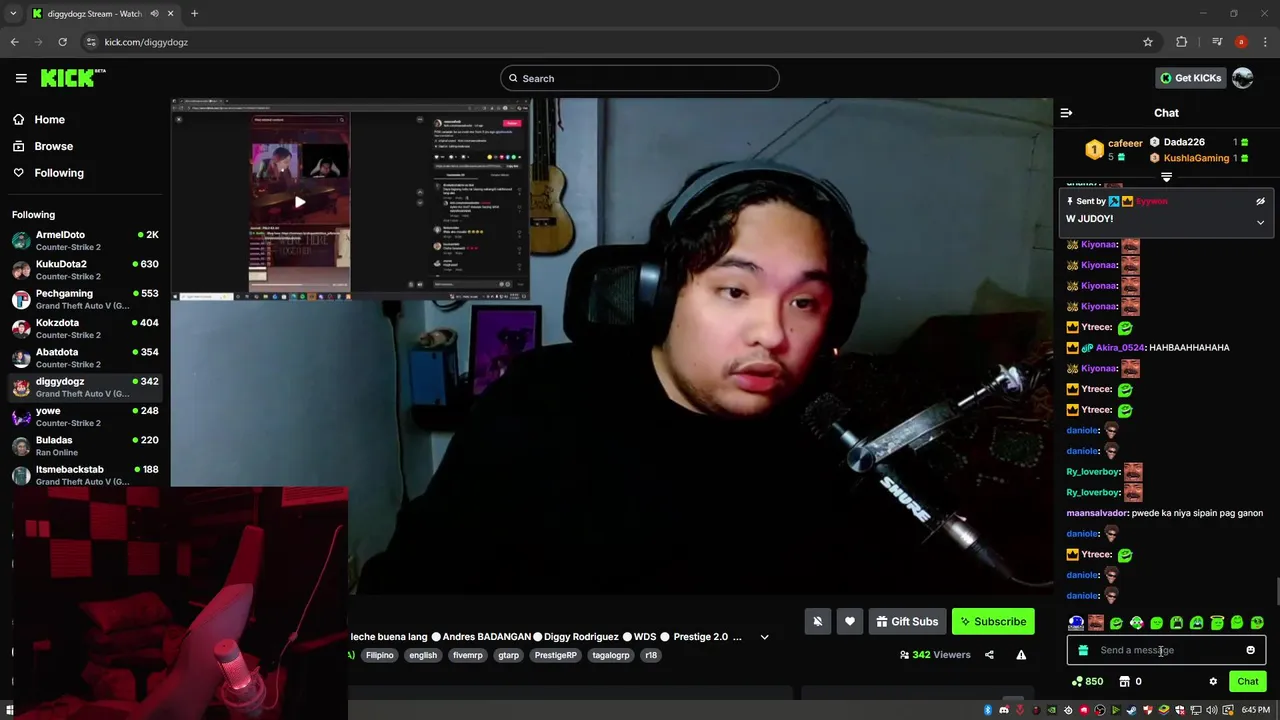Viewport: 1280px width, 720px height.
Task: Click the KICK logo
Action: click(72, 78)
